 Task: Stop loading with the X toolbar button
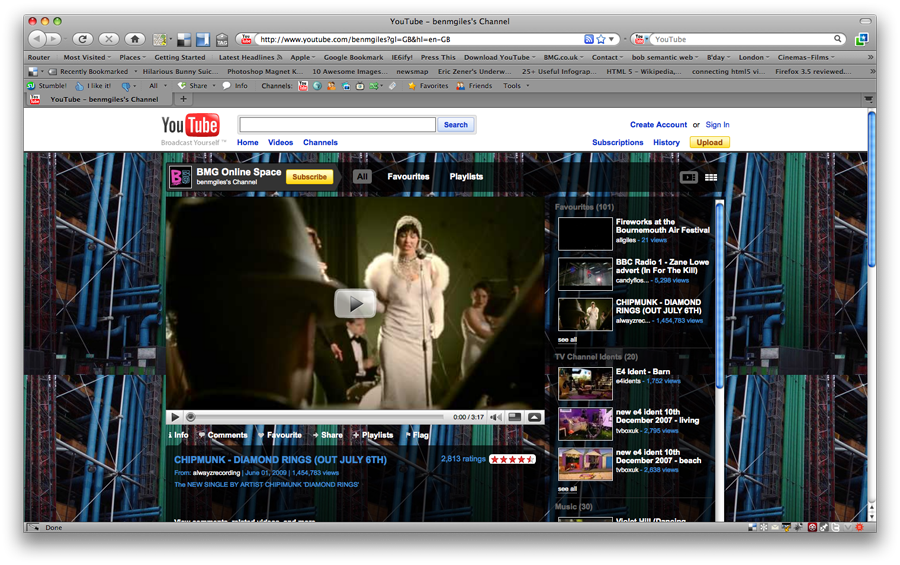[108, 39]
